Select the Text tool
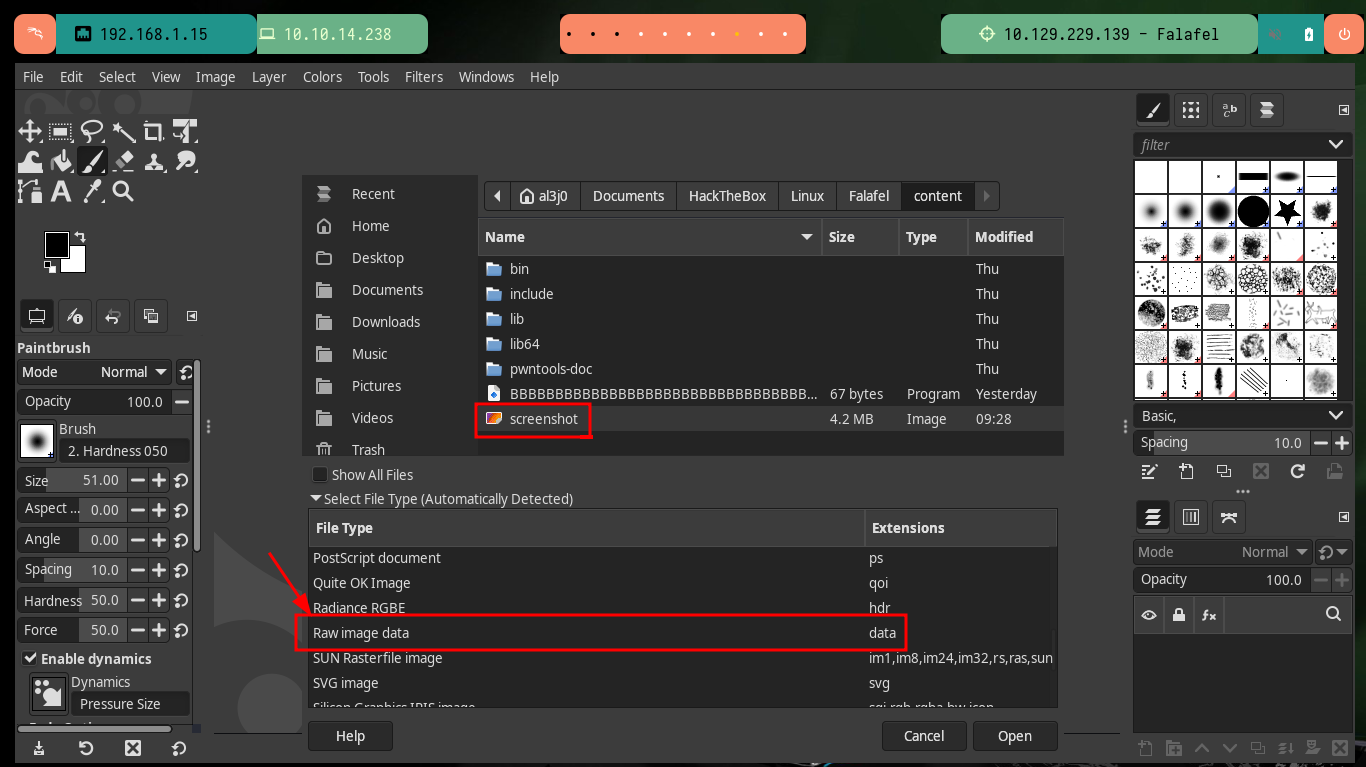 61,191
